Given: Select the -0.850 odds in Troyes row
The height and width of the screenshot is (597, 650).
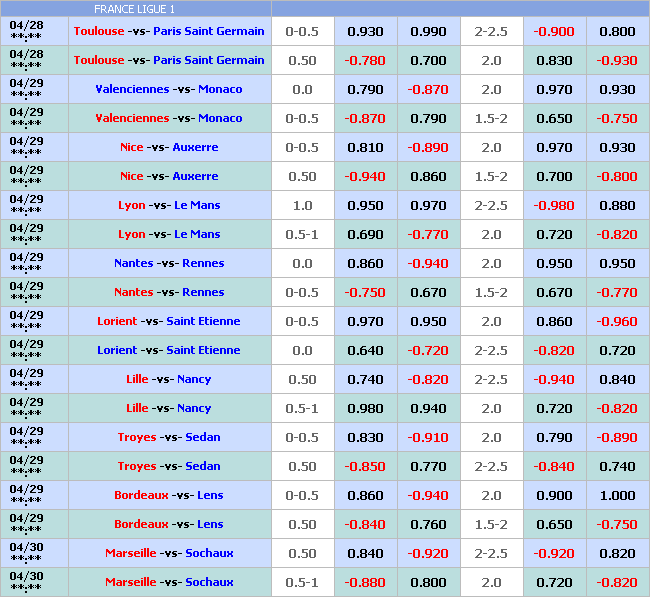Looking at the screenshot, I should pyautogui.click(x=365, y=466).
